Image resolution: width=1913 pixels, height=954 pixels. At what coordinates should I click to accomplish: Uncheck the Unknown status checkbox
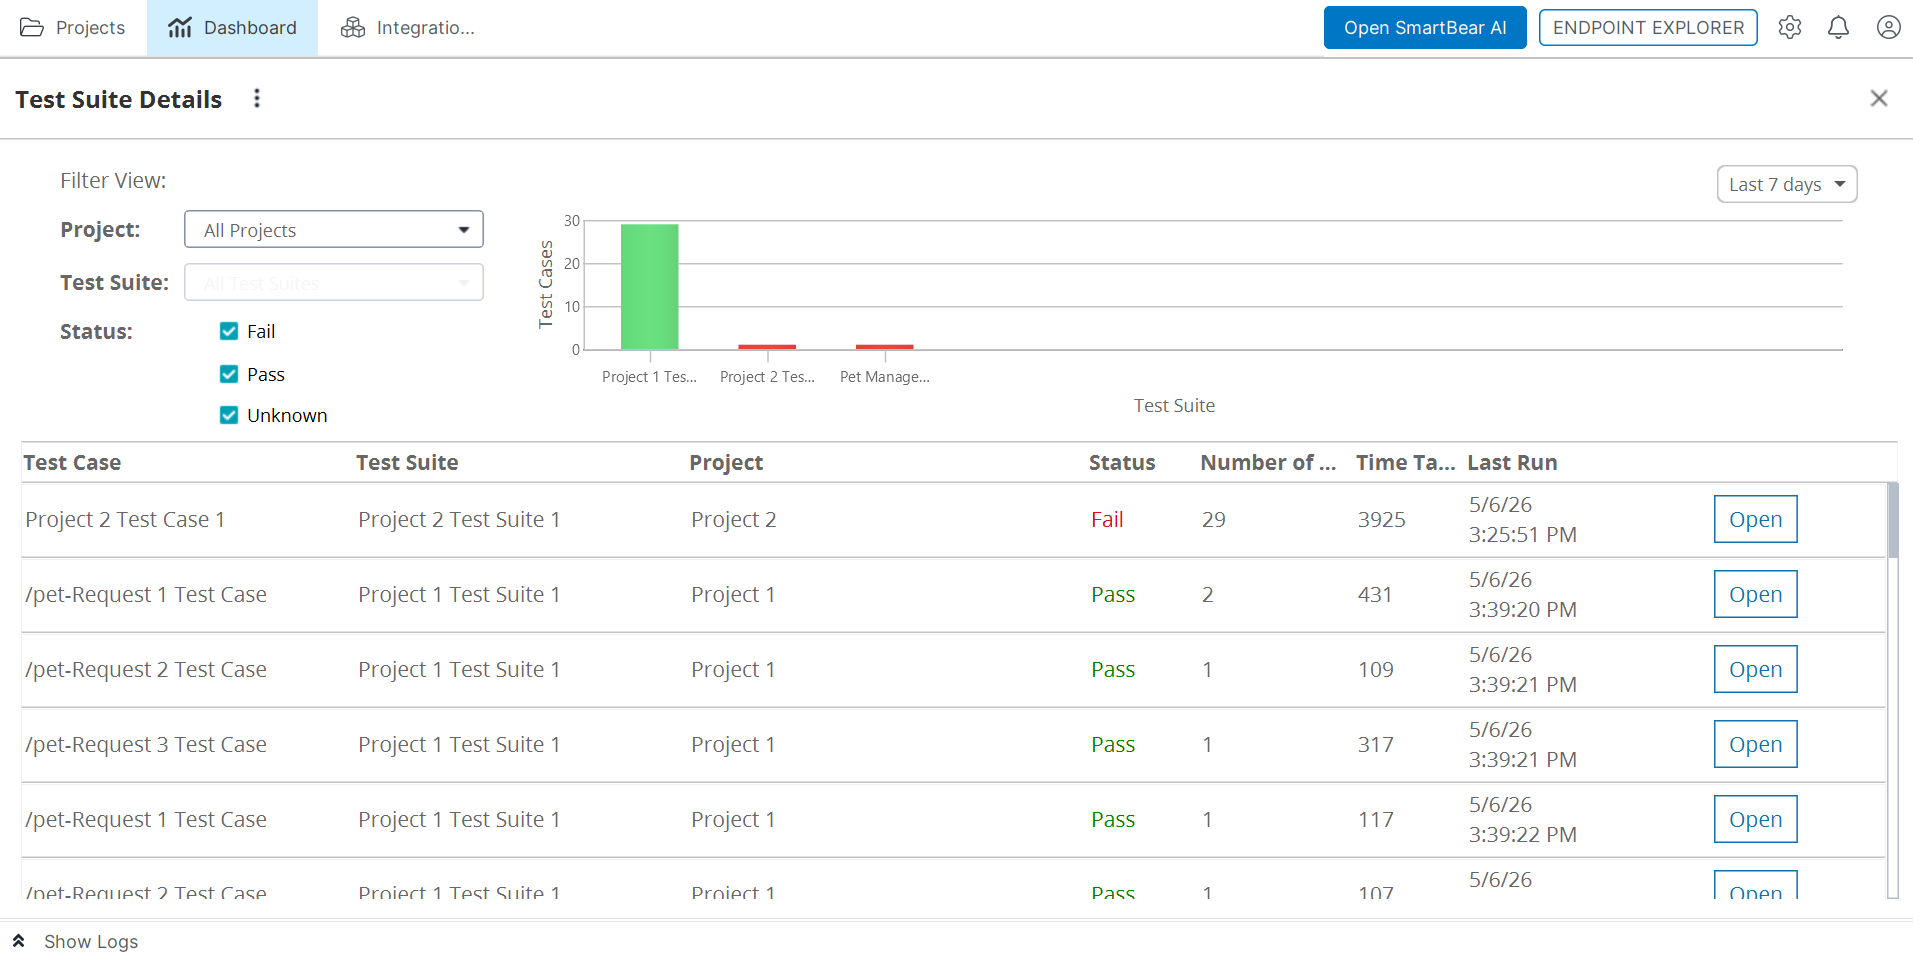pos(229,415)
